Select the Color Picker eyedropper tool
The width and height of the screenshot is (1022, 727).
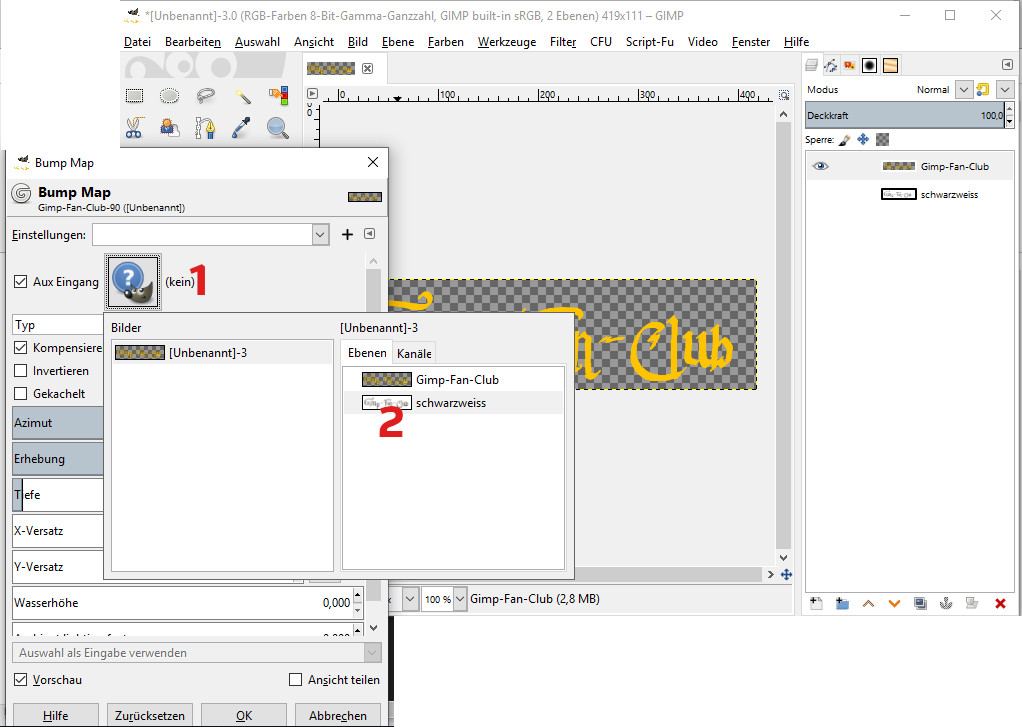[242, 127]
